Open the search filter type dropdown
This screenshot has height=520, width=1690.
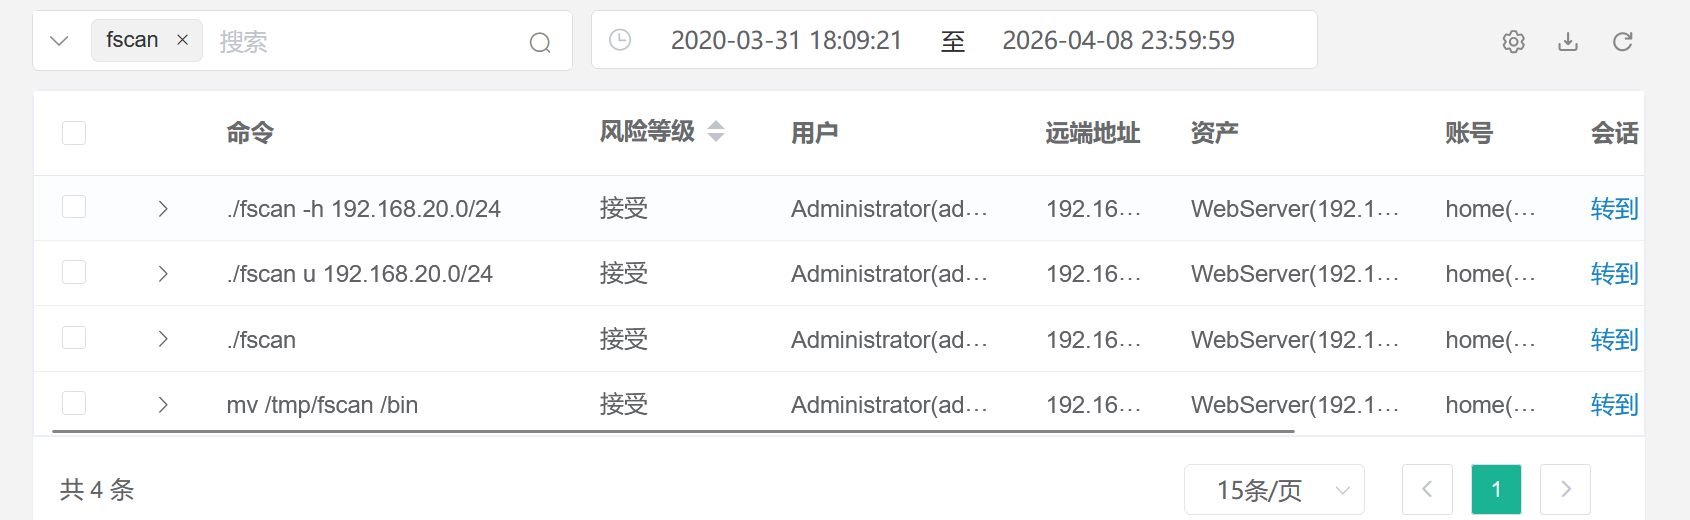click(x=59, y=41)
